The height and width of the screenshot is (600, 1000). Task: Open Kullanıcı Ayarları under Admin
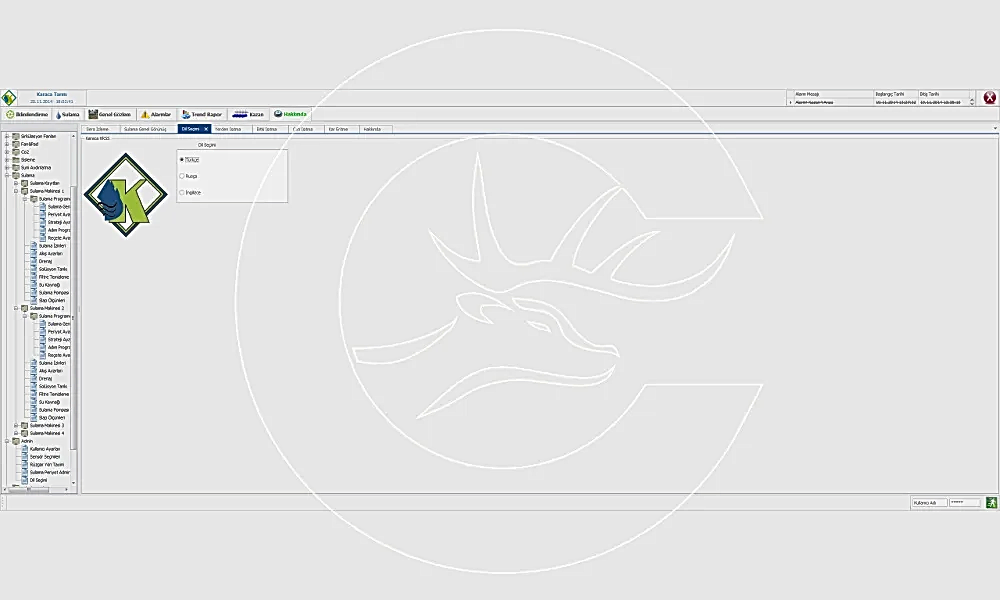tap(46, 449)
